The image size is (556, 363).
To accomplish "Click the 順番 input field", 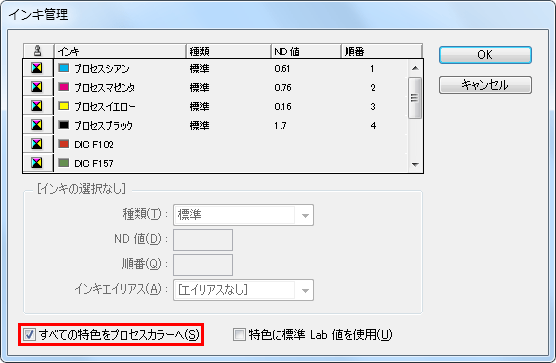I will point(203,265).
